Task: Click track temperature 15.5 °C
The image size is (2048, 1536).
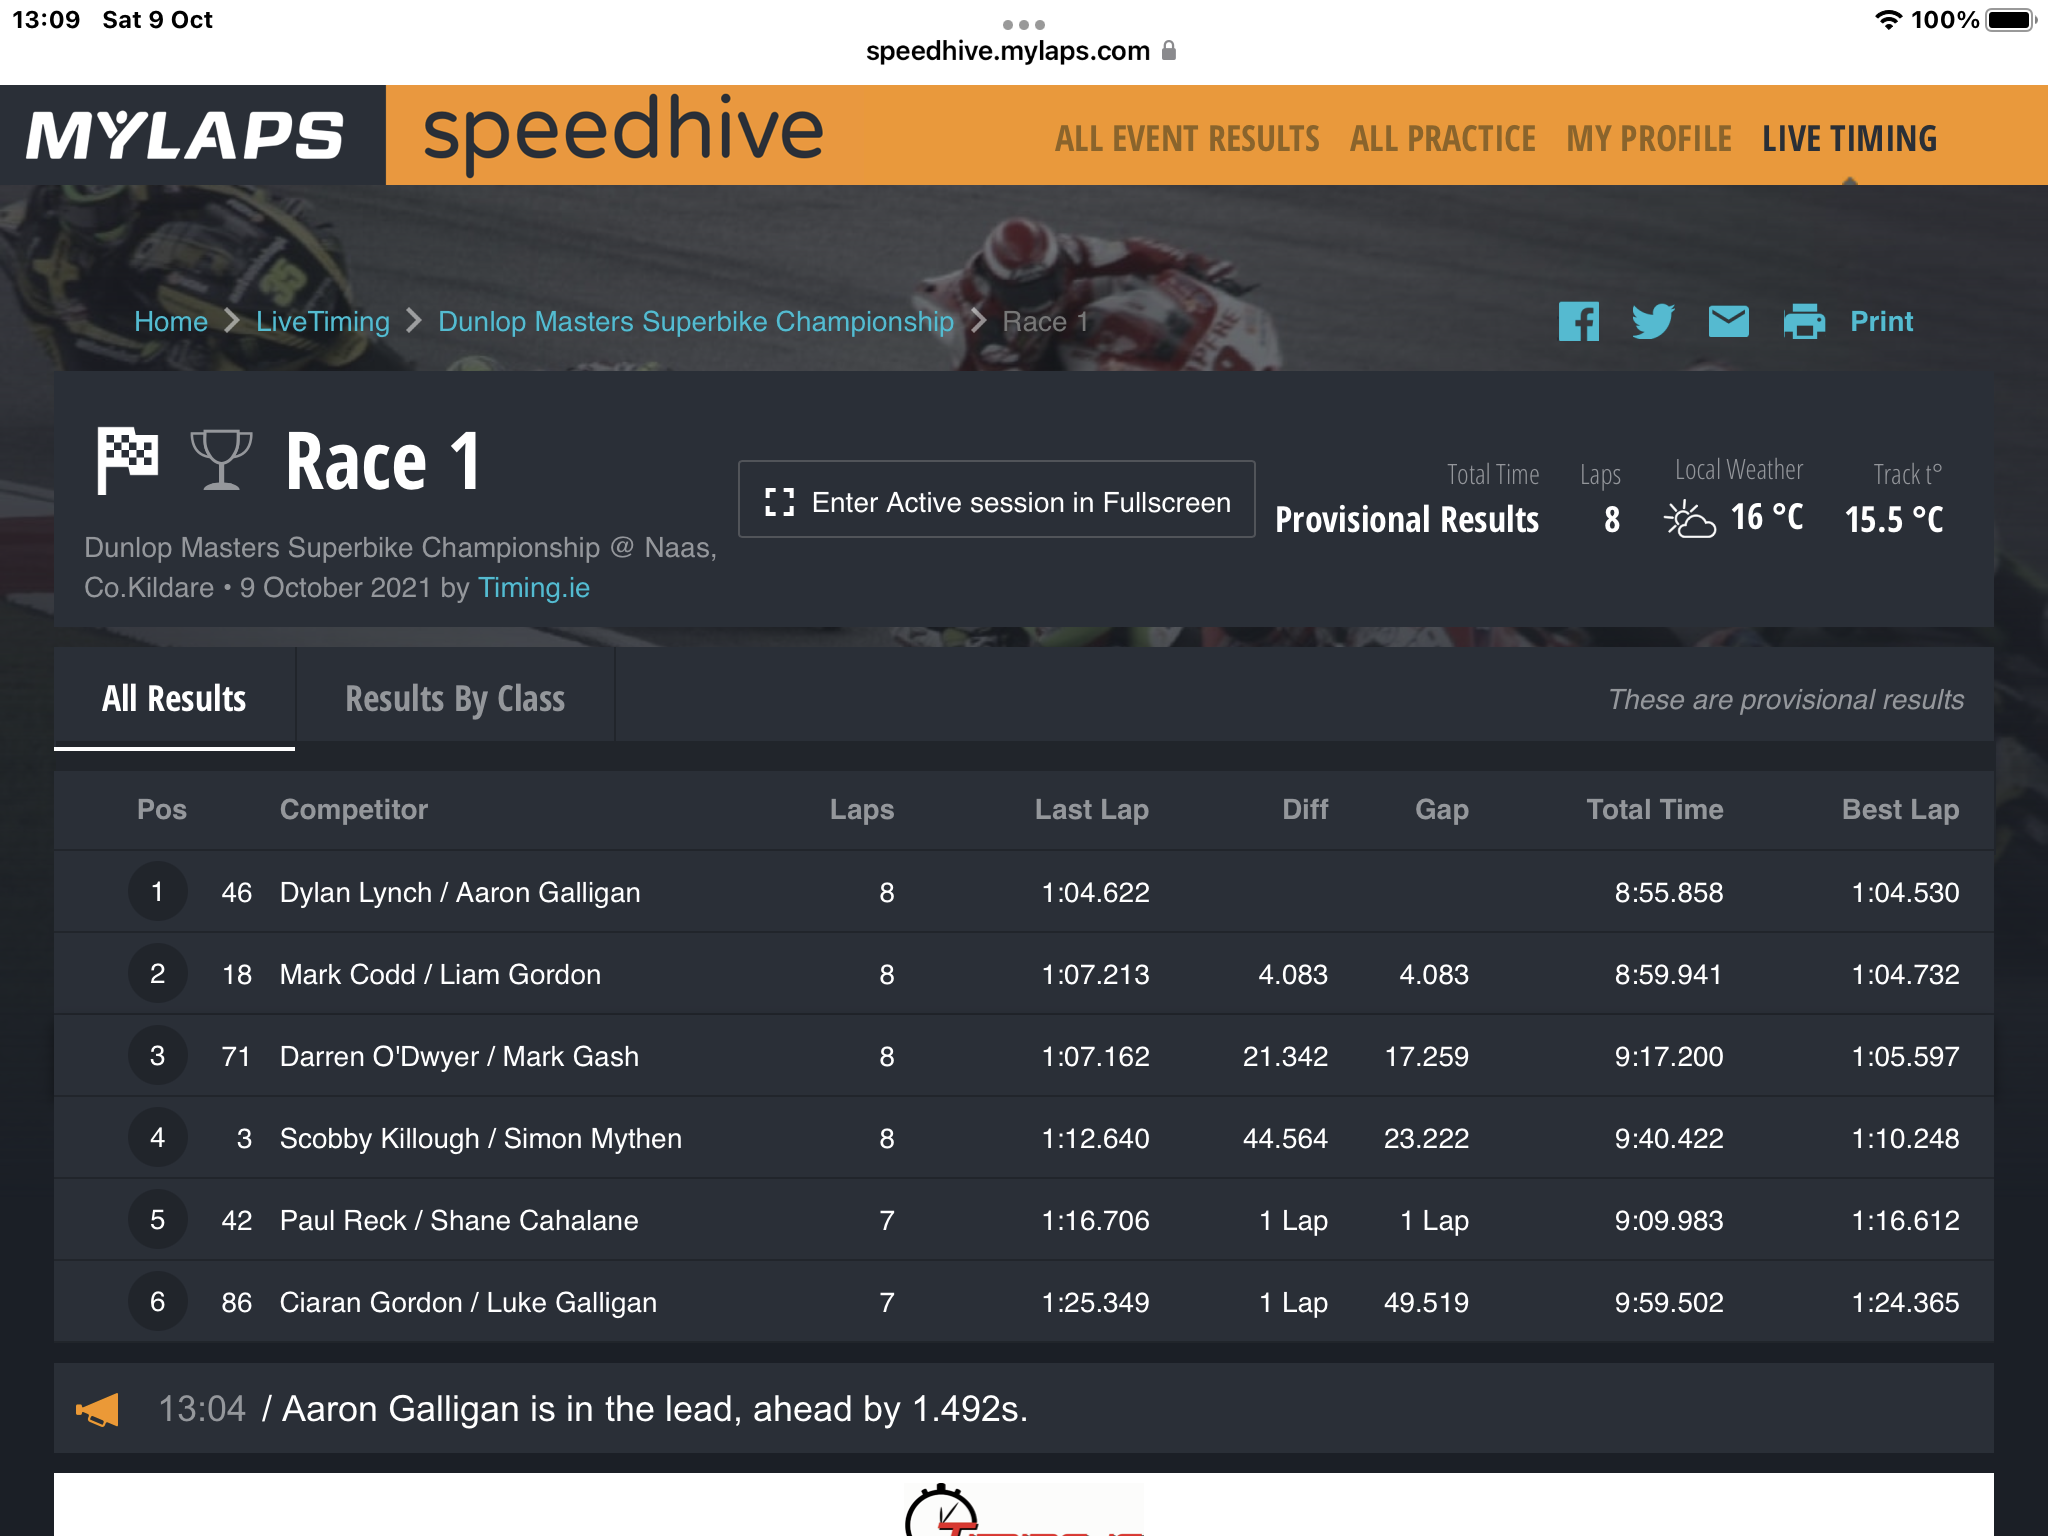Action: (x=1894, y=519)
